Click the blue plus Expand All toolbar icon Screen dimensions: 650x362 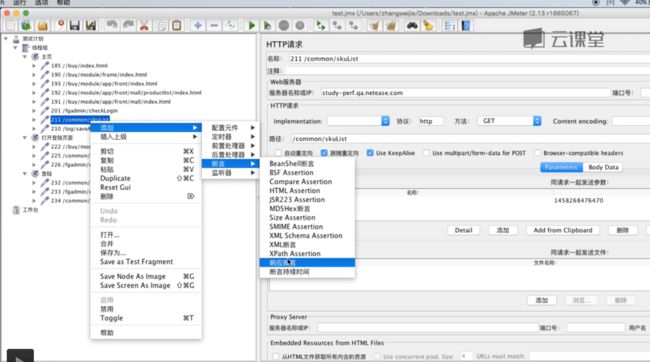198,26
